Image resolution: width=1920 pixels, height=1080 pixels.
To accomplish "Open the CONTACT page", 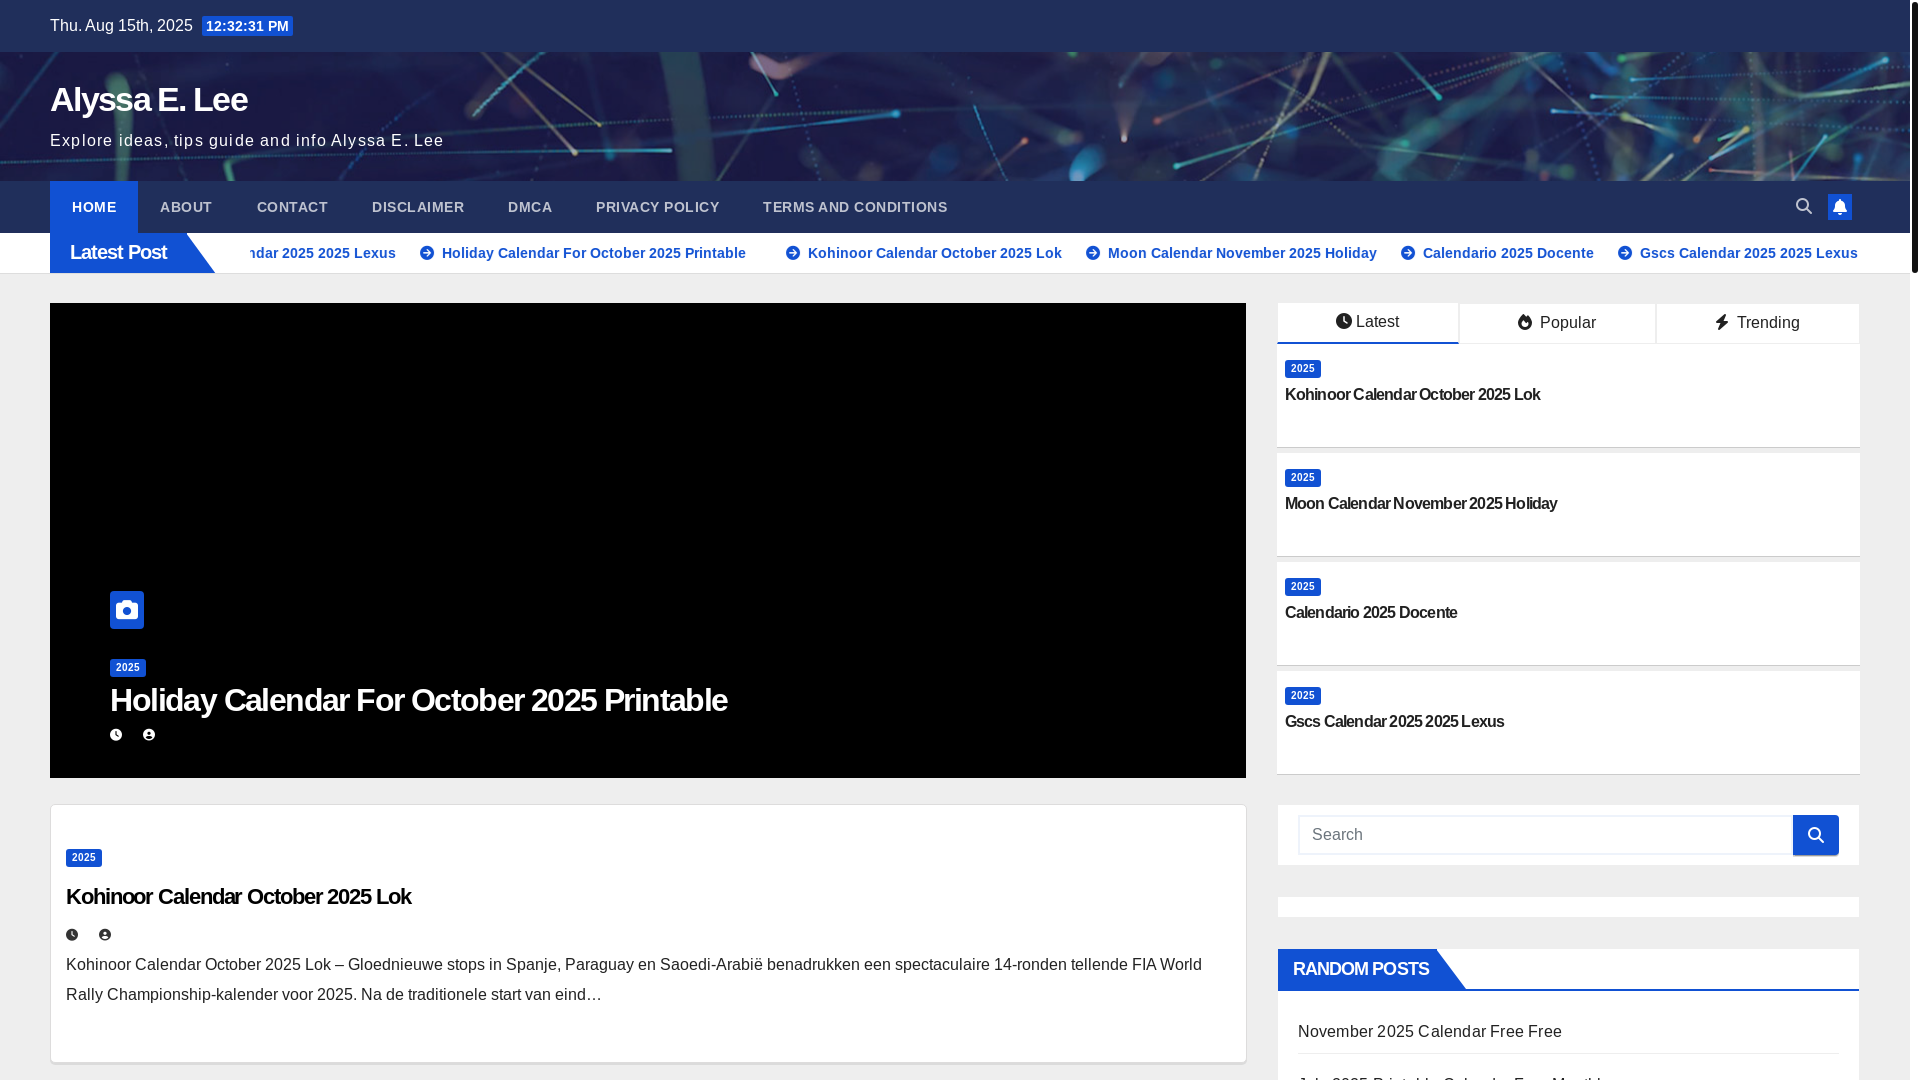I will point(292,207).
